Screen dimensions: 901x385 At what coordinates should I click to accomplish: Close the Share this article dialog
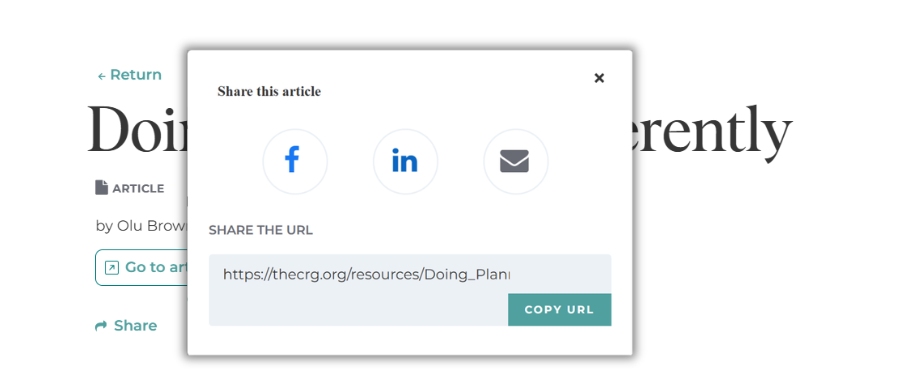pos(599,78)
